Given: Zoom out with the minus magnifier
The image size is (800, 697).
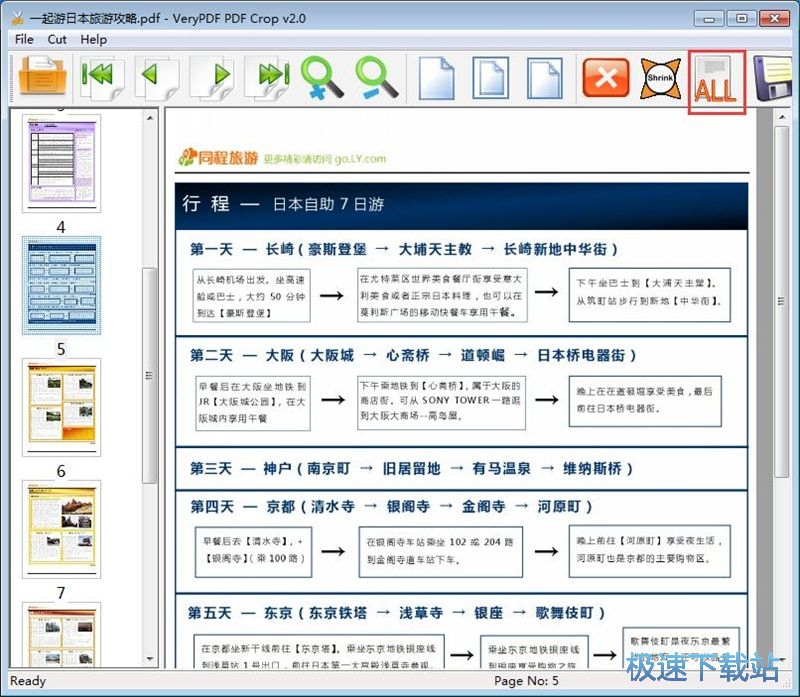Looking at the screenshot, I should coord(377,77).
